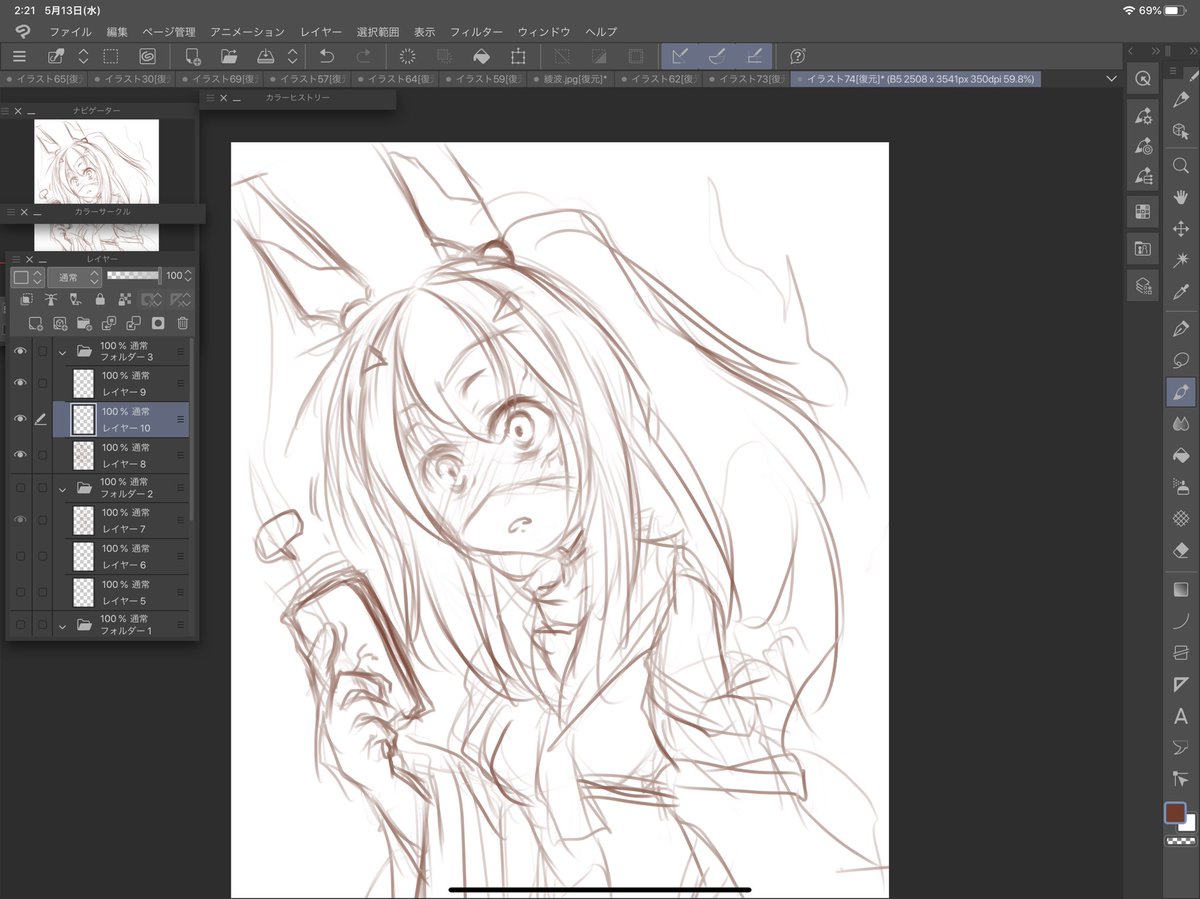Click the Redo arrow in command bar
Viewport: 1200px width, 899px height.
pyautogui.click(x=364, y=57)
